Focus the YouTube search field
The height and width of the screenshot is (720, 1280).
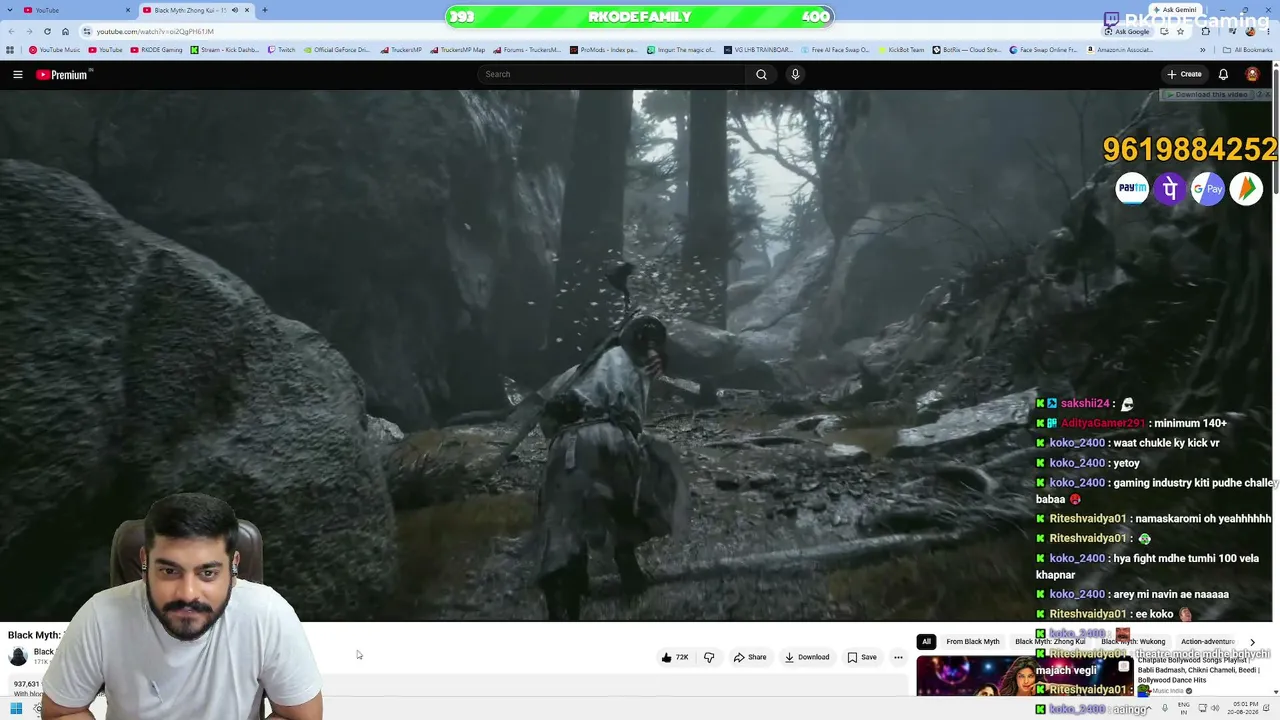[x=612, y=74]
